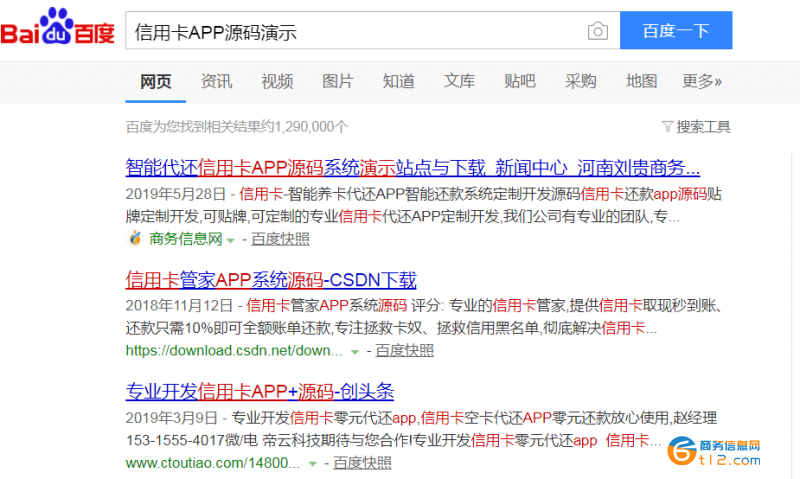Click the date 2019年3月9日
Screen dimensions: 800x479
coord(172,418)
